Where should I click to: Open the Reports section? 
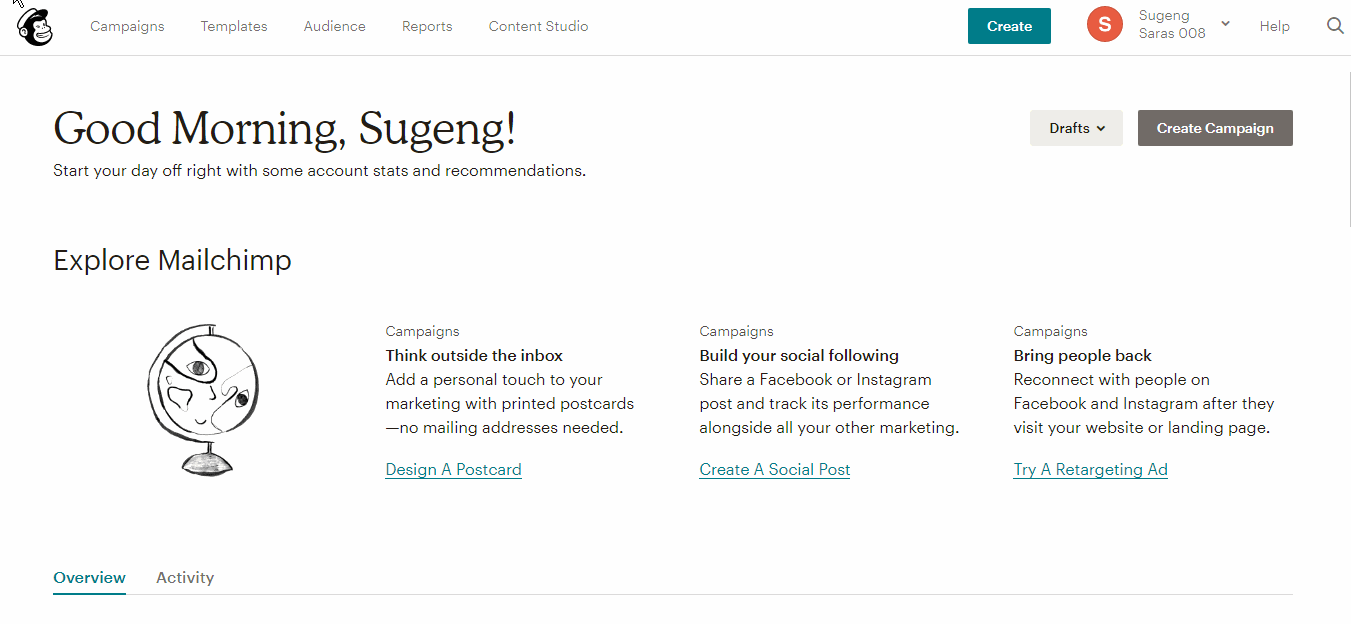click(x=427, y=26)
